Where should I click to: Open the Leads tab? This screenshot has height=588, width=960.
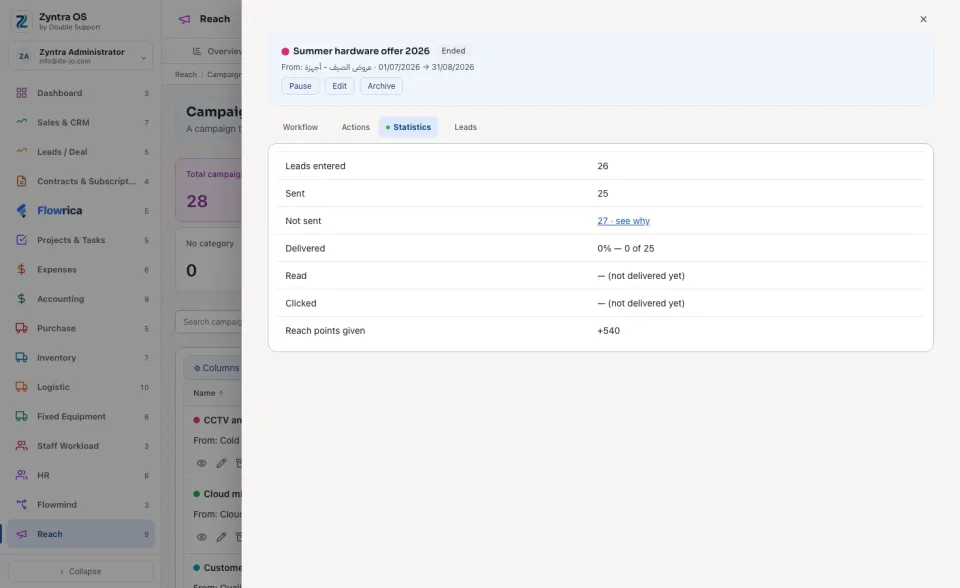[465, 127]
